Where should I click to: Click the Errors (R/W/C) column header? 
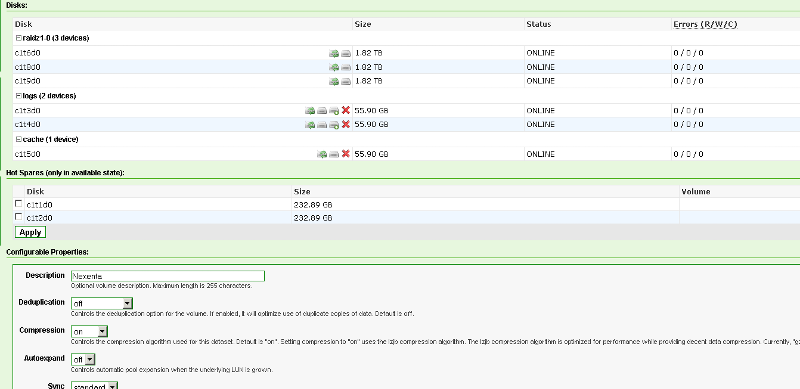pyautogui.click(x=705, y=24)
